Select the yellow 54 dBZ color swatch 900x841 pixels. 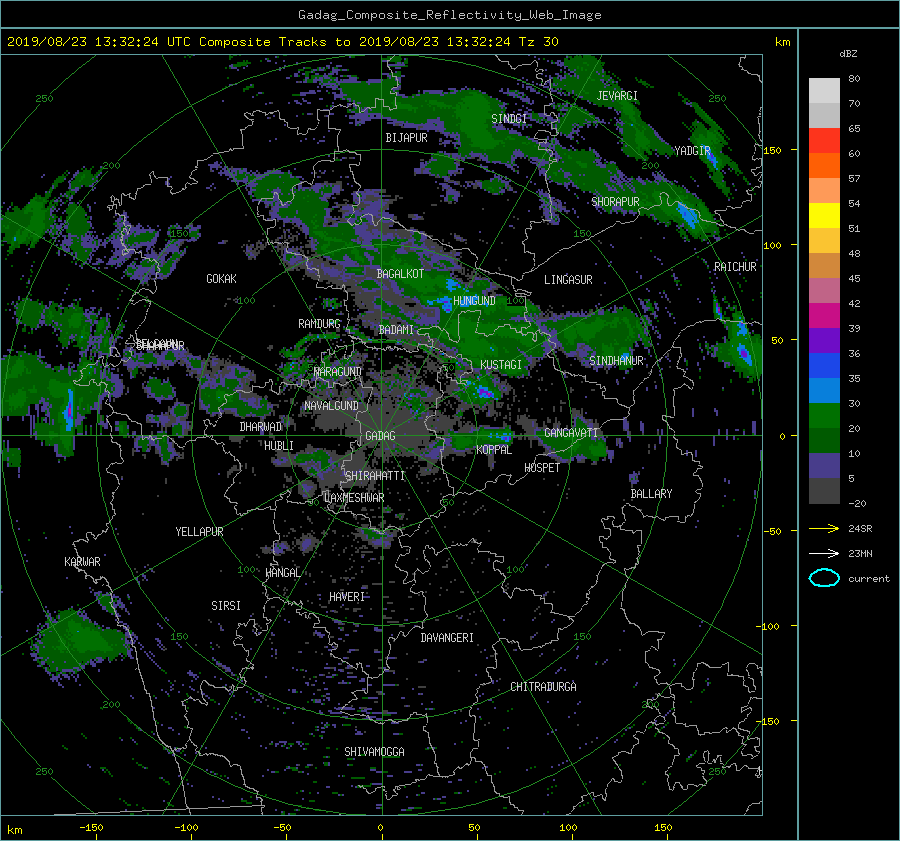[824, 215]
